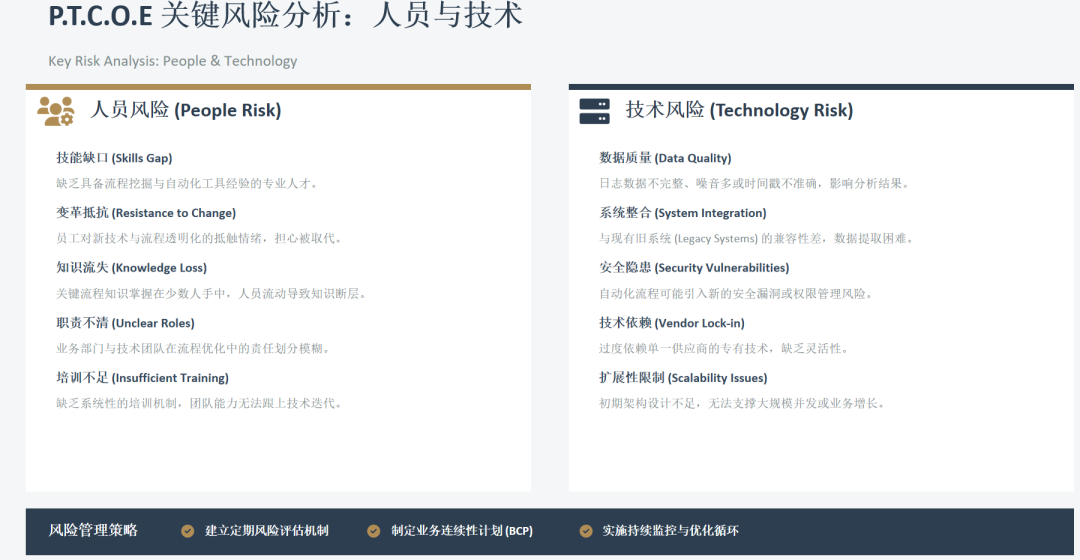Select the 技能缺口 (Skills Gap) item
Viewport: 1080px width, 560px height.
tap(114, 158)
